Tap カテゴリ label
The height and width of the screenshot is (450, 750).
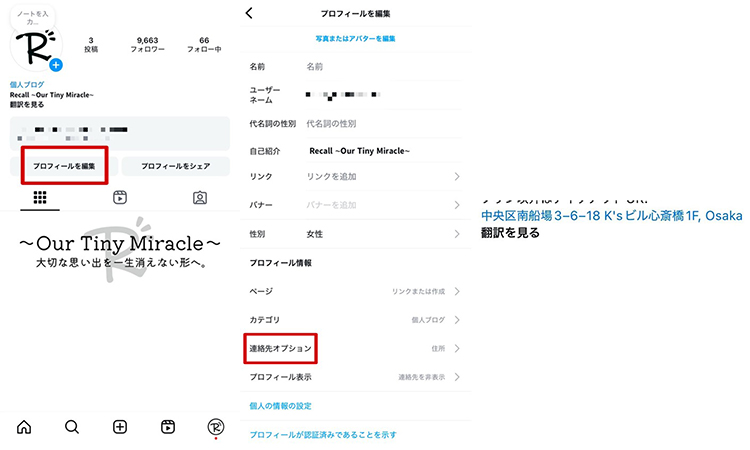click(x=265, y=320)
